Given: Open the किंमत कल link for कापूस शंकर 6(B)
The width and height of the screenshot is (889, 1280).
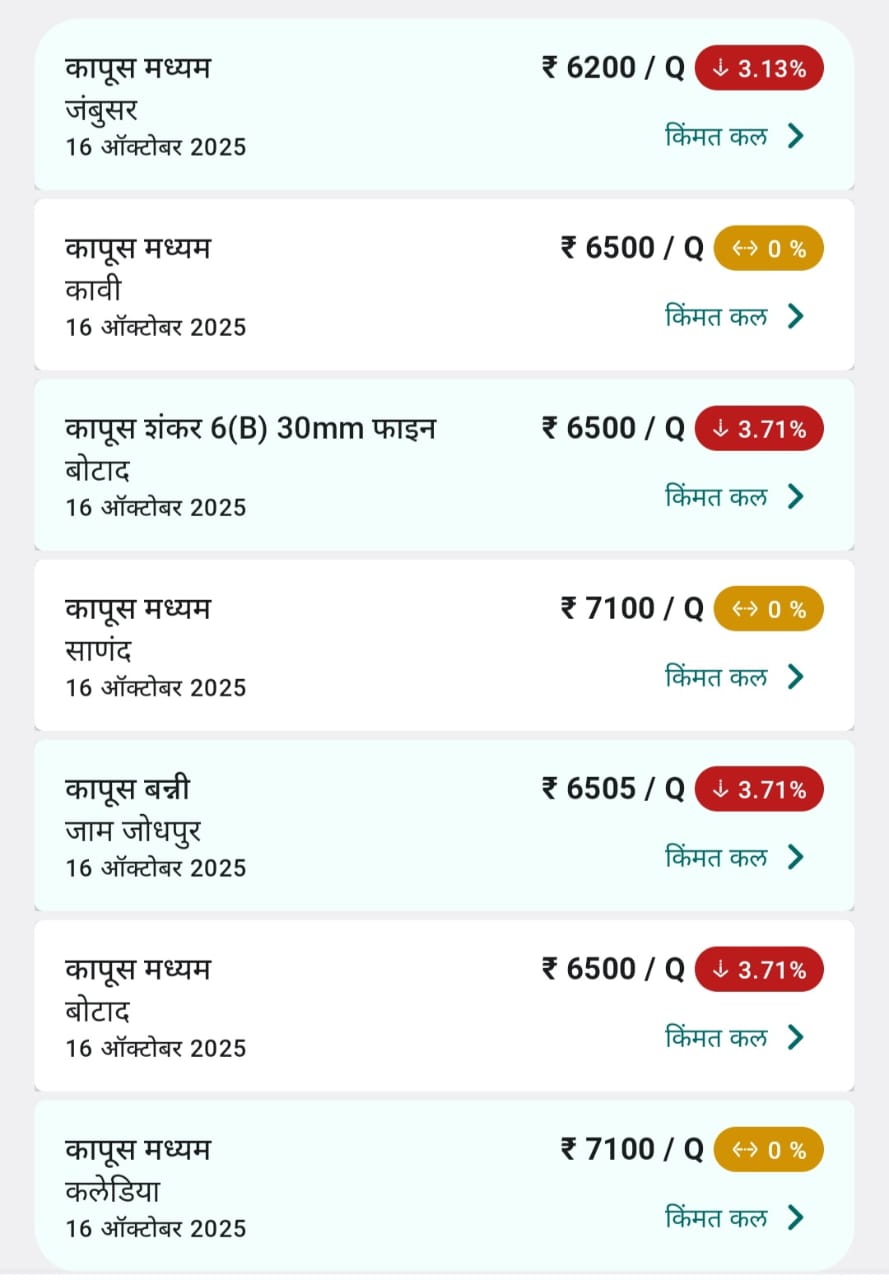Looking at the screenshot, I should coord(716,496).
